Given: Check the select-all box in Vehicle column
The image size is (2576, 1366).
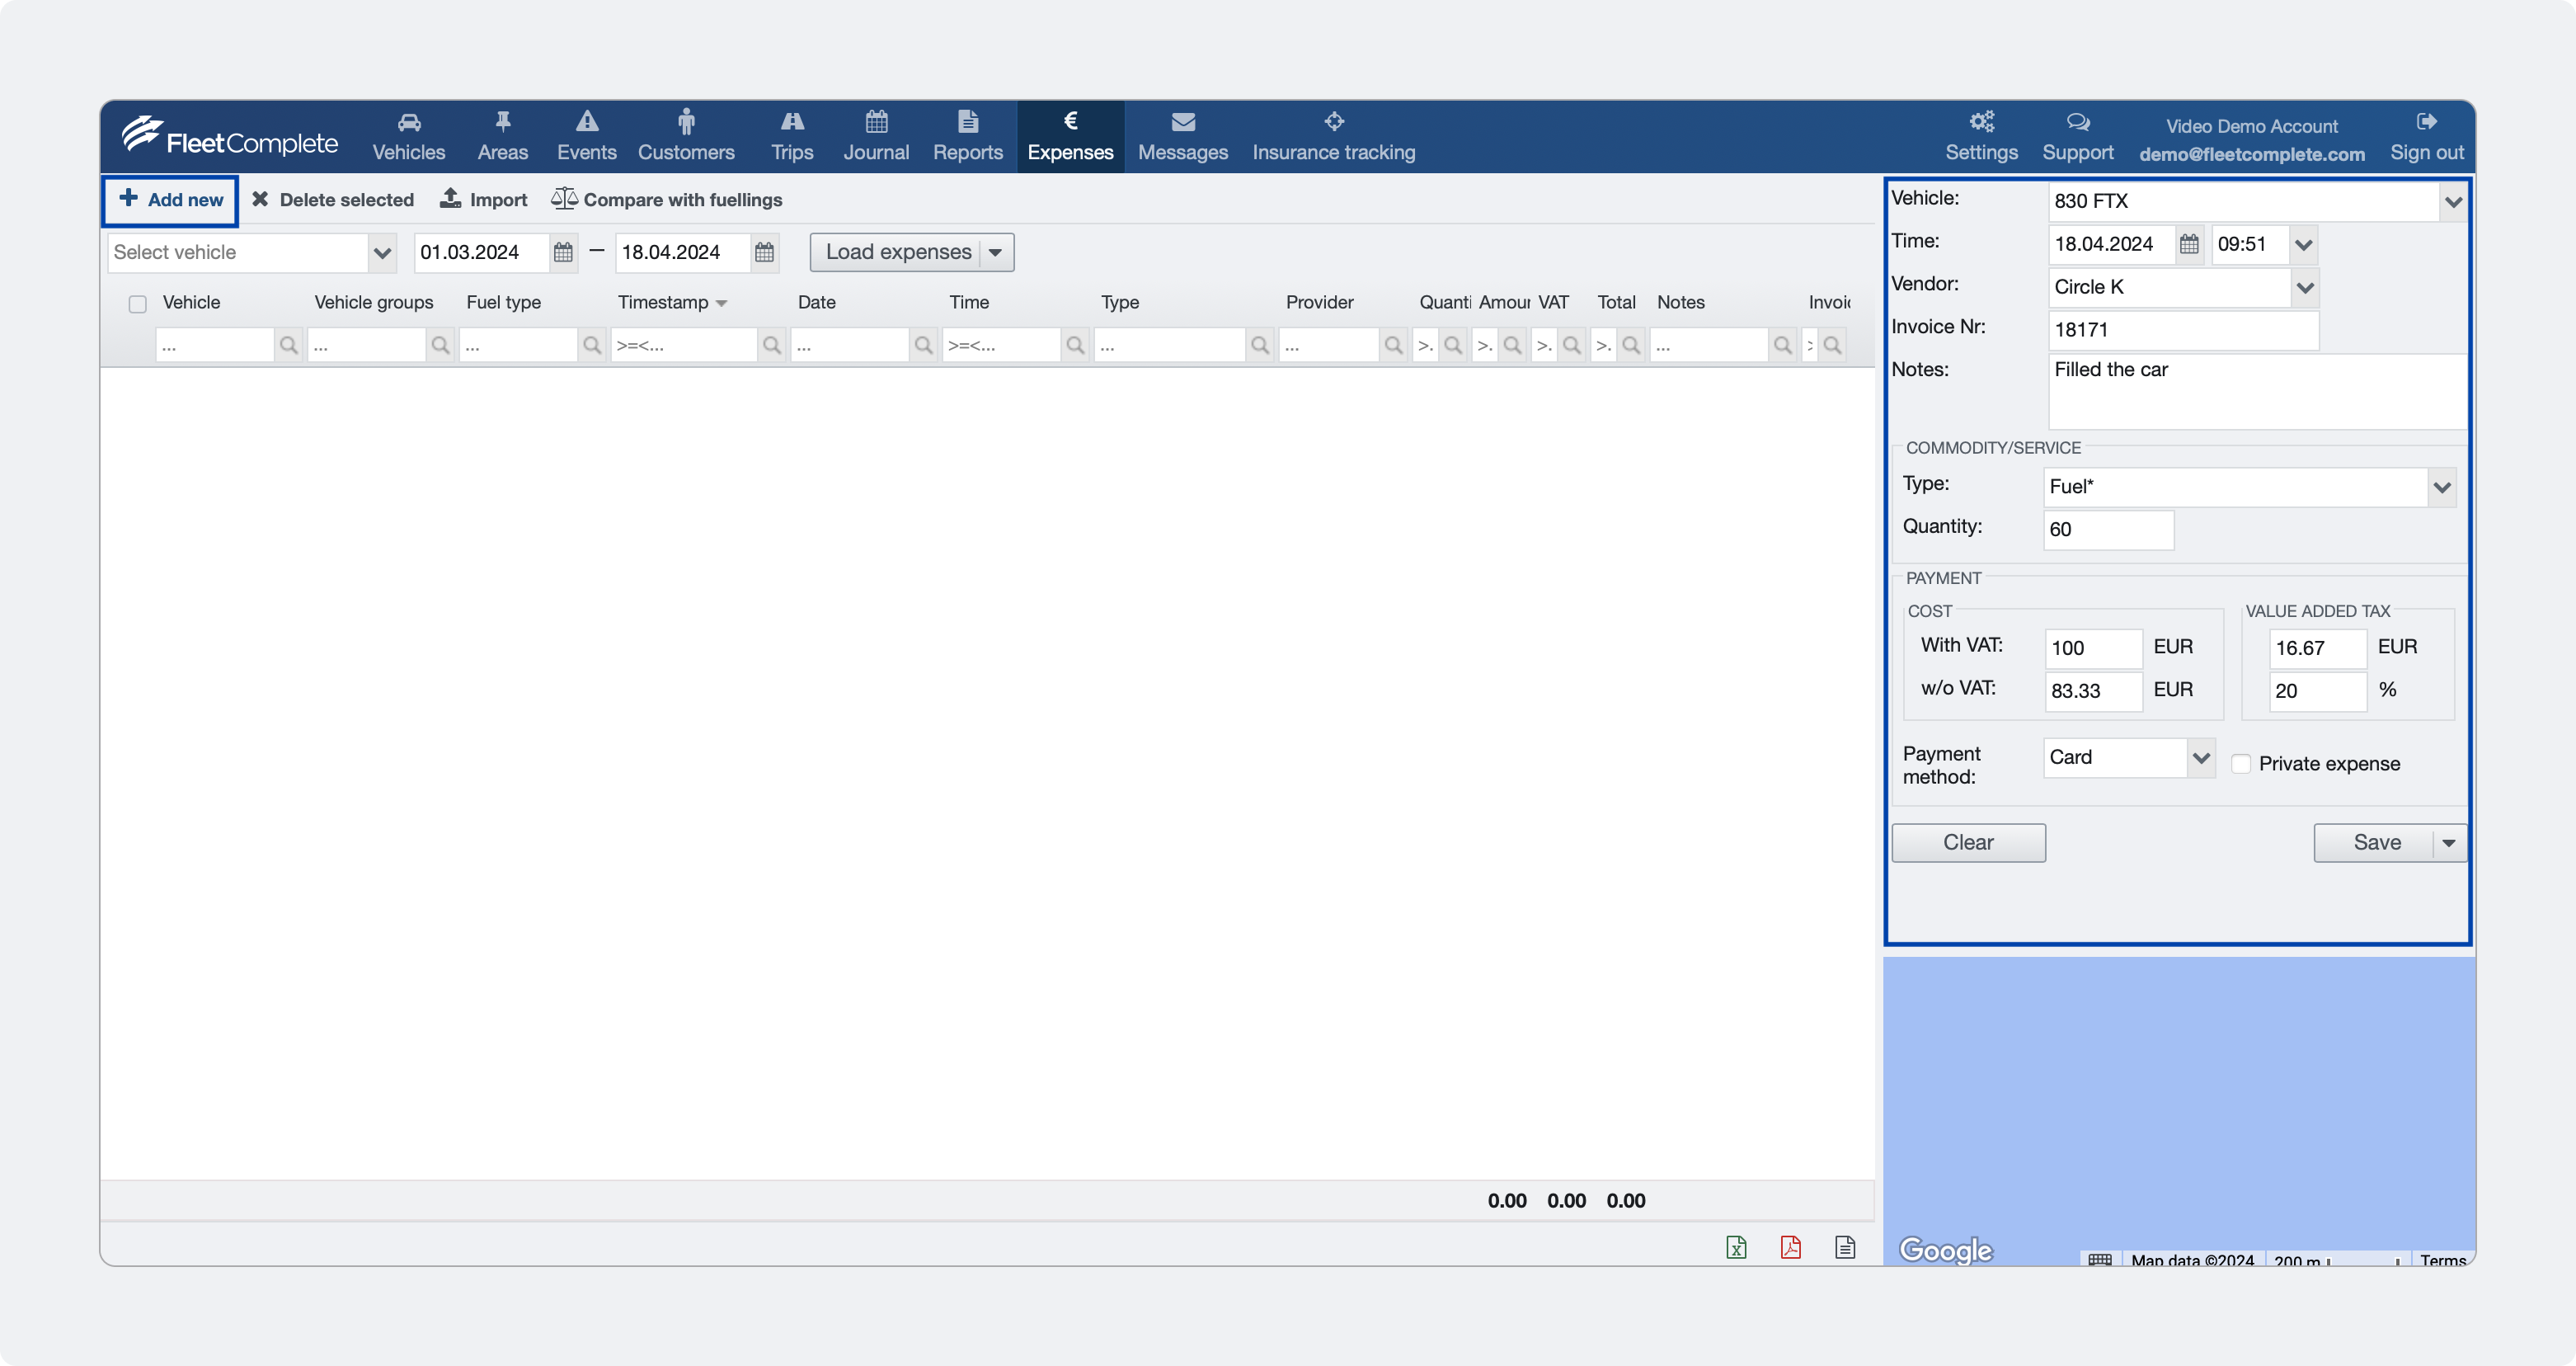Looking at the screenshot, I should pos(137,303).
